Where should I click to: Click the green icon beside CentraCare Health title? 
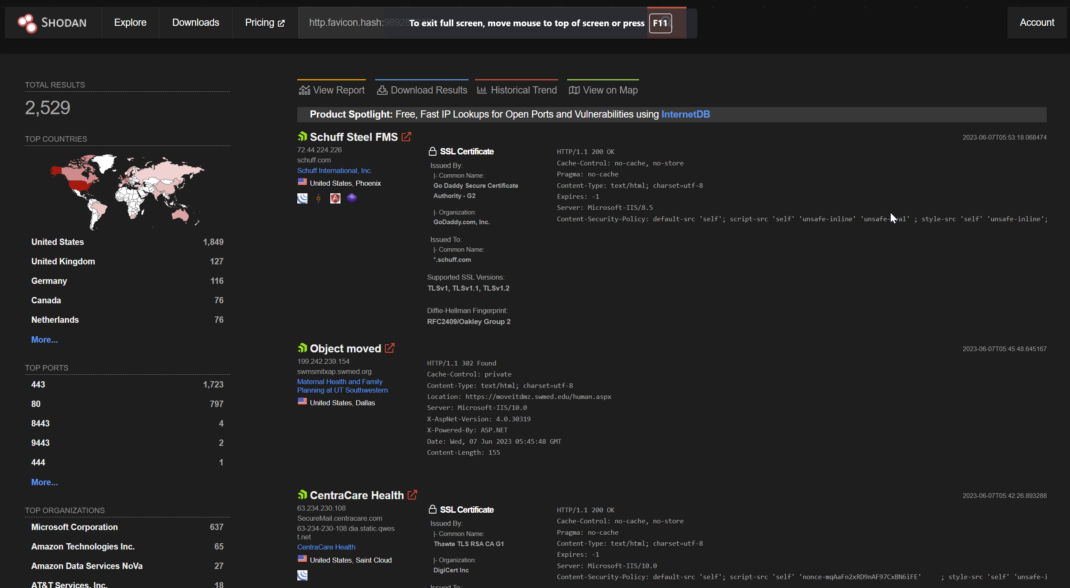302,495
